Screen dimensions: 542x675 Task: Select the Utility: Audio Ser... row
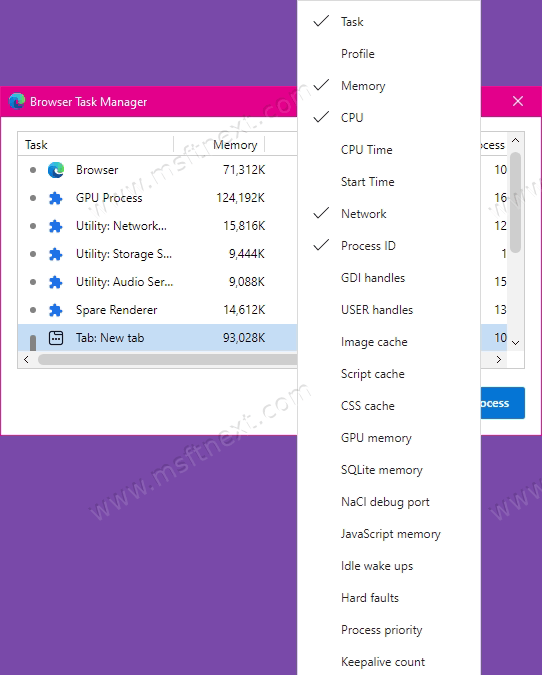158,282
